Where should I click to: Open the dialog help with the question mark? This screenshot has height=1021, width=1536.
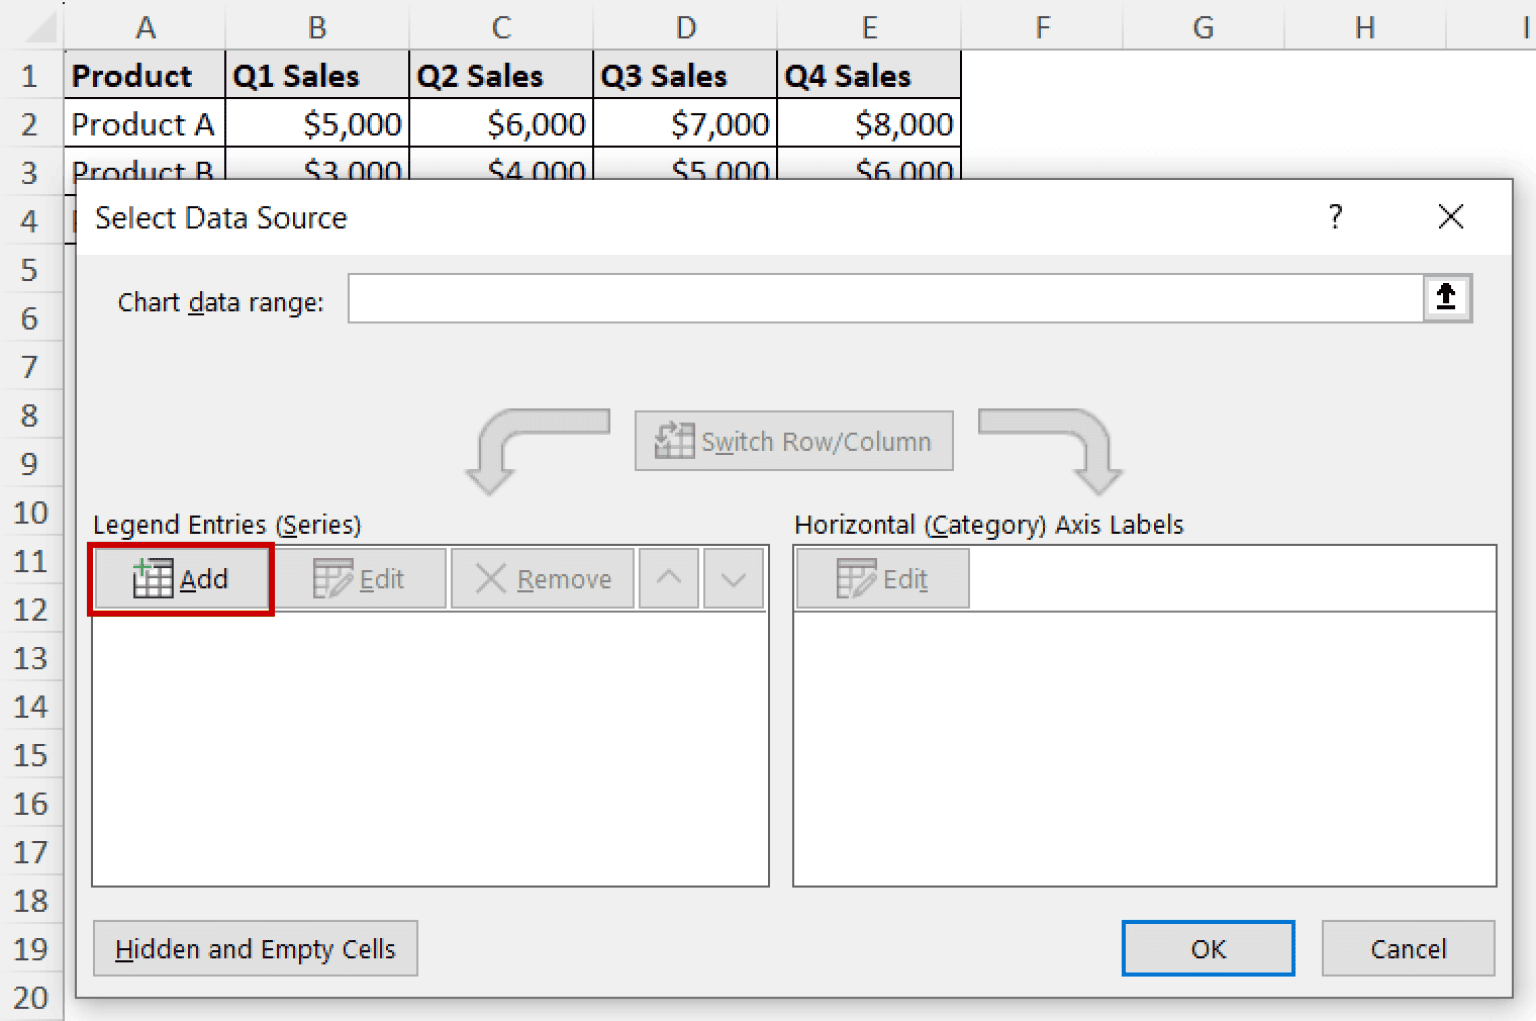[x=1334, y=217]
